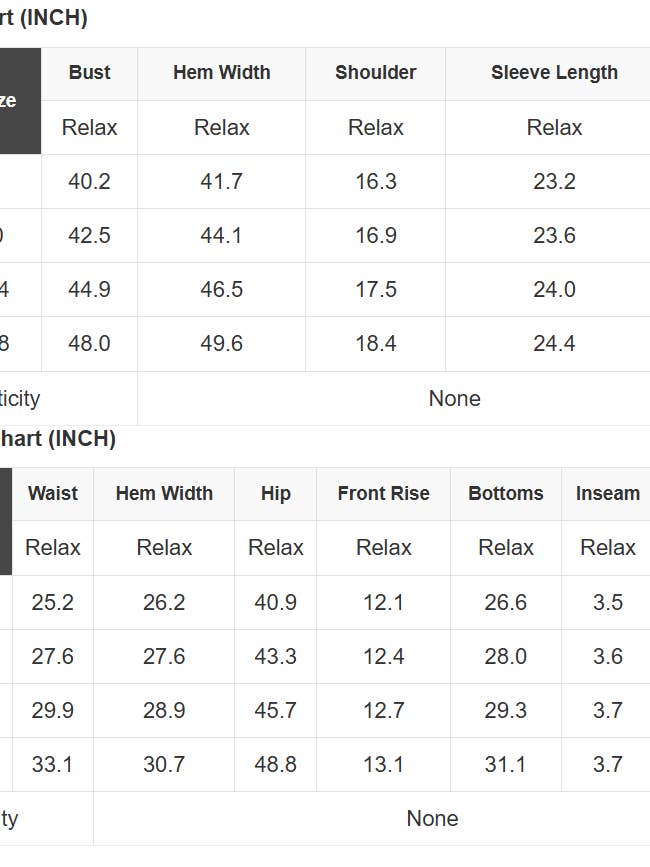This screenshot has width=650, height=867.
Task: Click the bottoms length value 31.1
Action: (505, 765)
